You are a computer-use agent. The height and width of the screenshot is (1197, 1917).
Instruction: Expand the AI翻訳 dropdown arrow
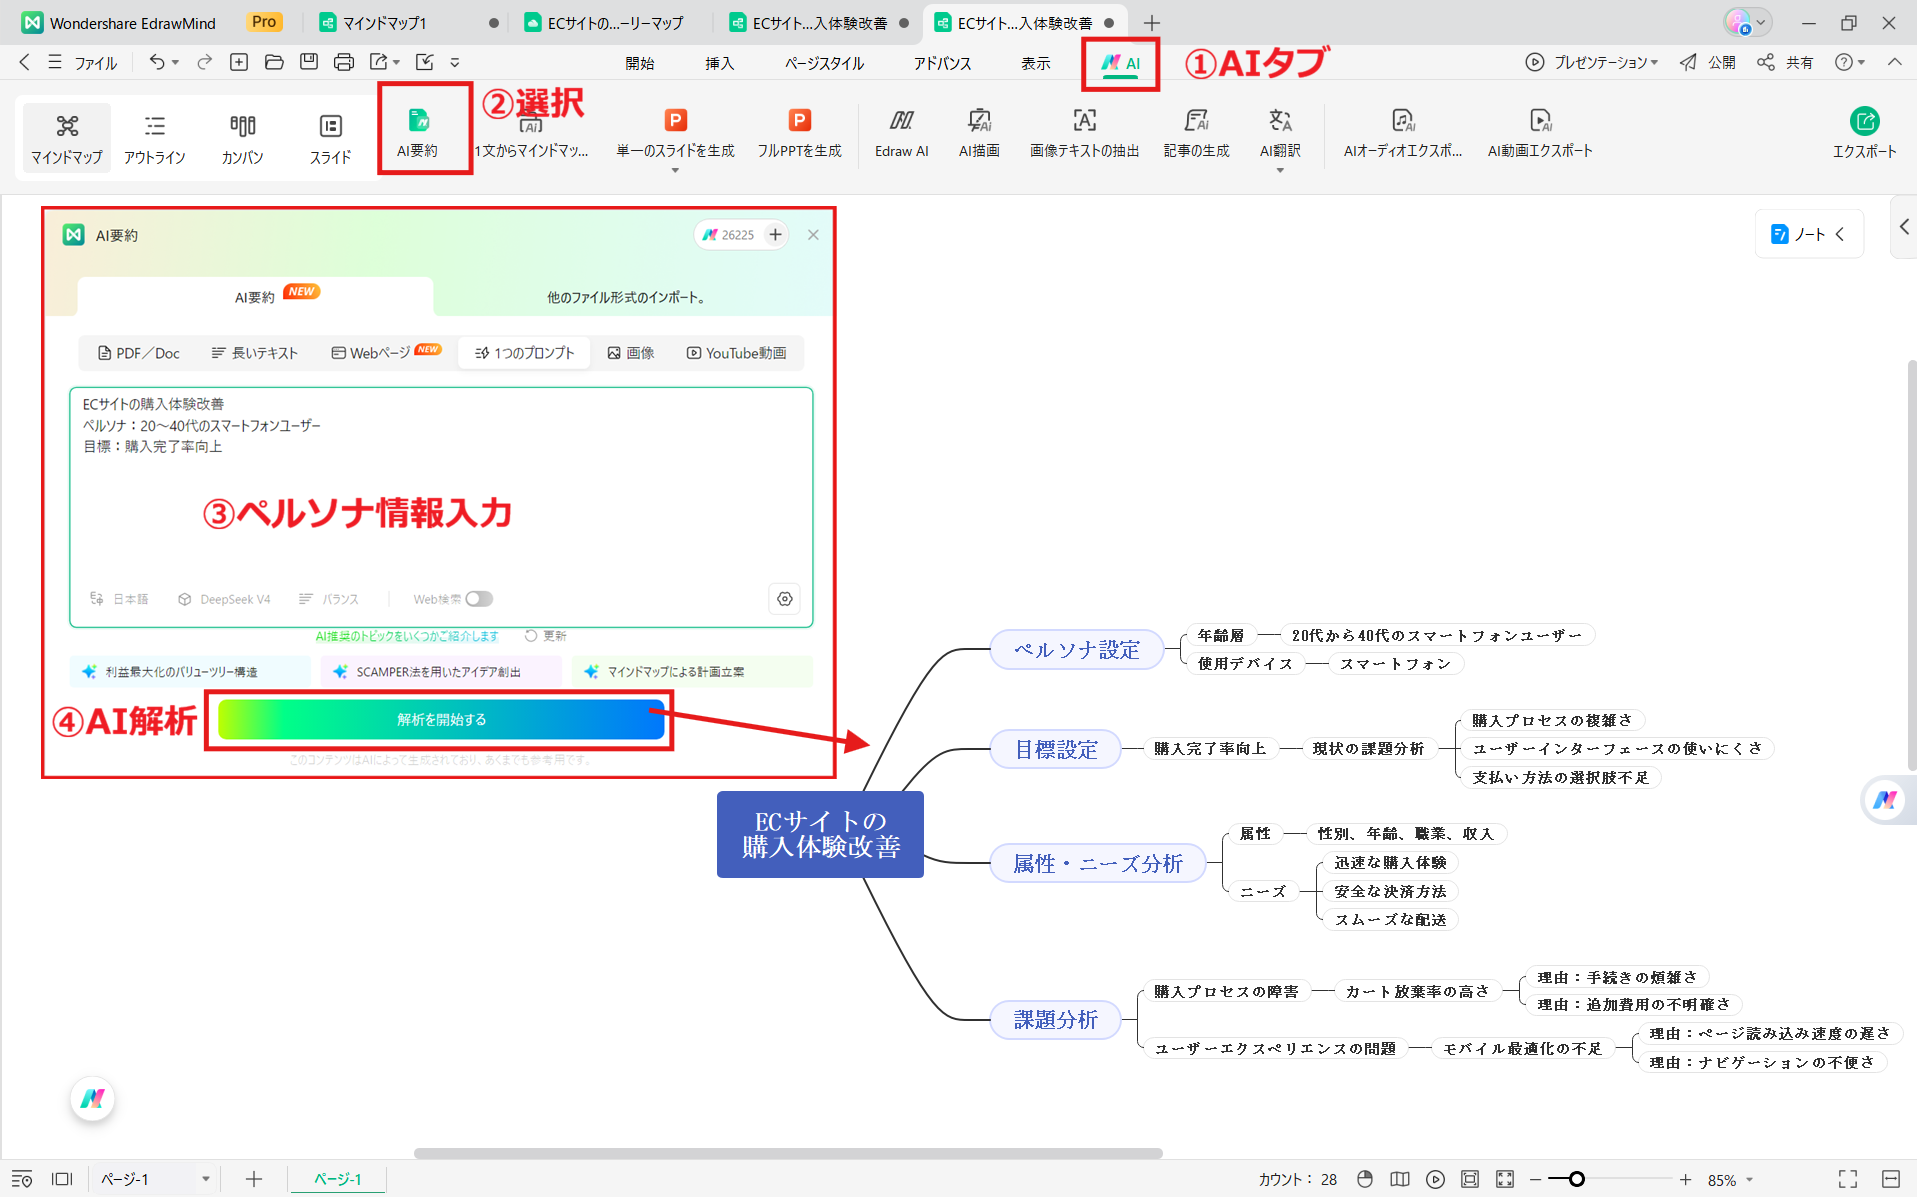click(x=1280, y=171)
